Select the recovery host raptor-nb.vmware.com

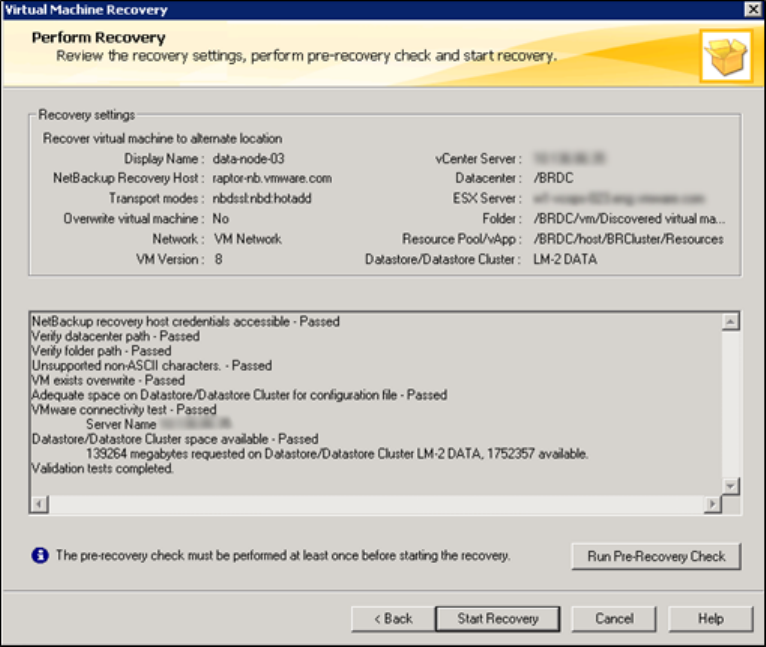pyautogui.click(x=272, y=178)
